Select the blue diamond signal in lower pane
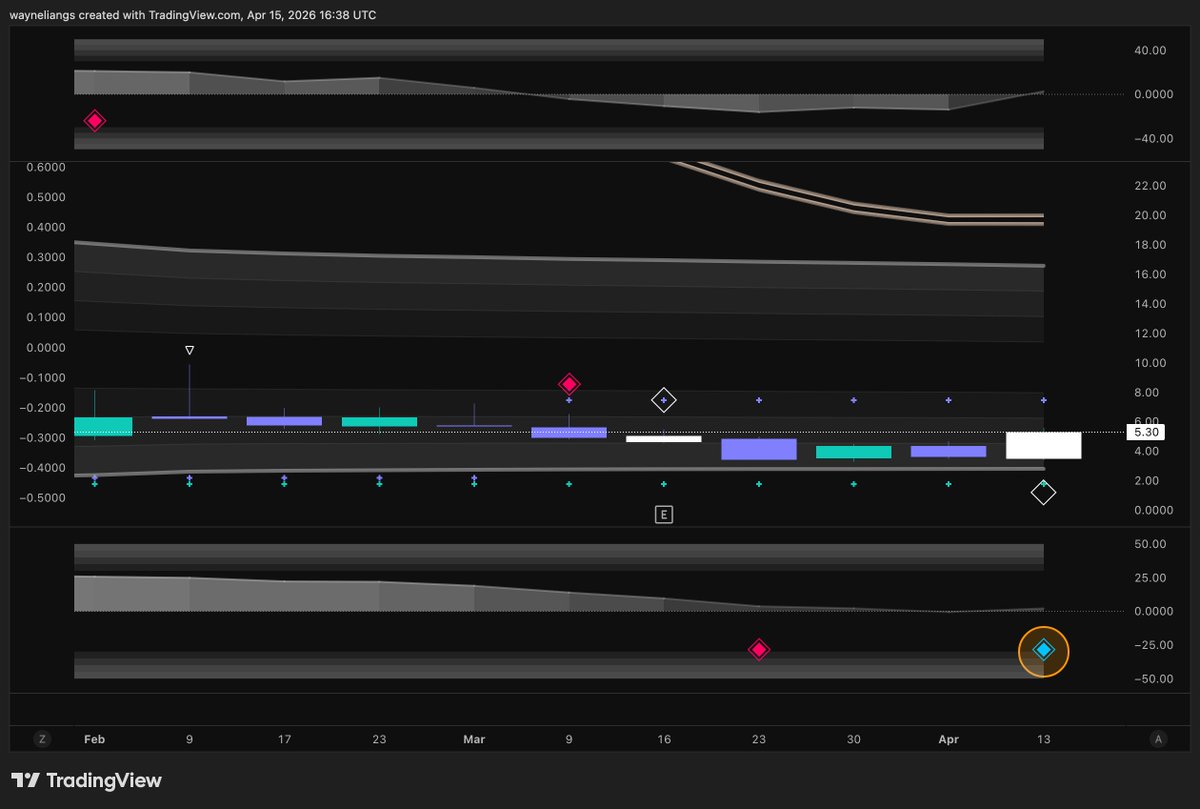Viewport: 1200px width, 809px height. (1044, 650)
